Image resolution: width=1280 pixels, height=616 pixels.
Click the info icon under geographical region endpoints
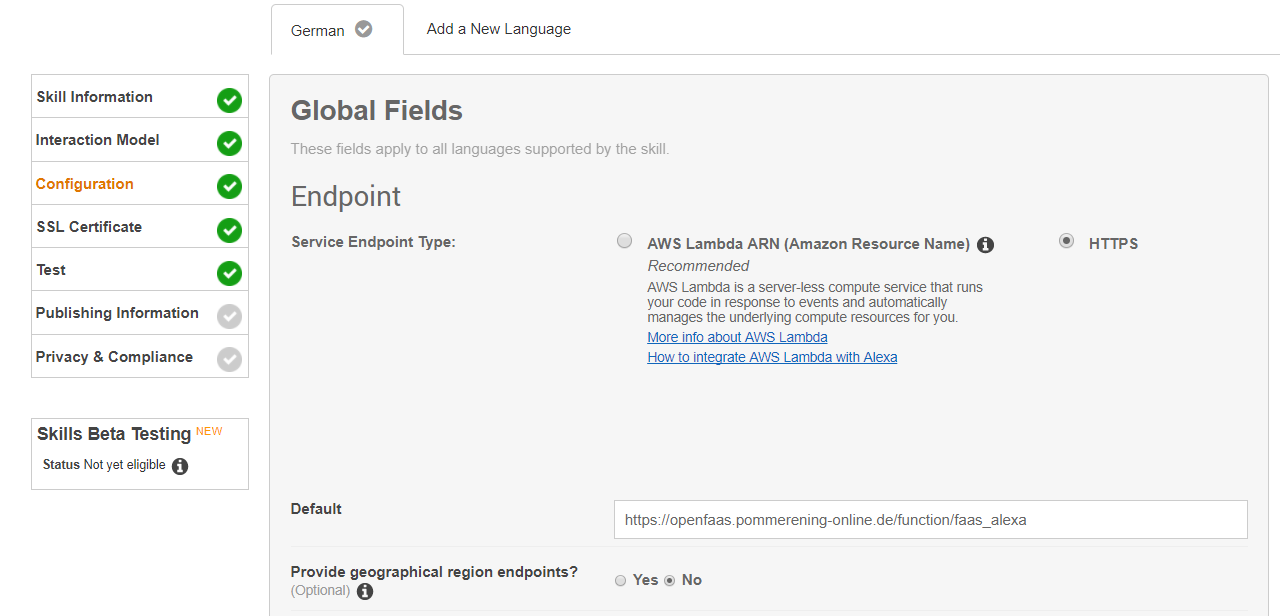coord(365,592)
